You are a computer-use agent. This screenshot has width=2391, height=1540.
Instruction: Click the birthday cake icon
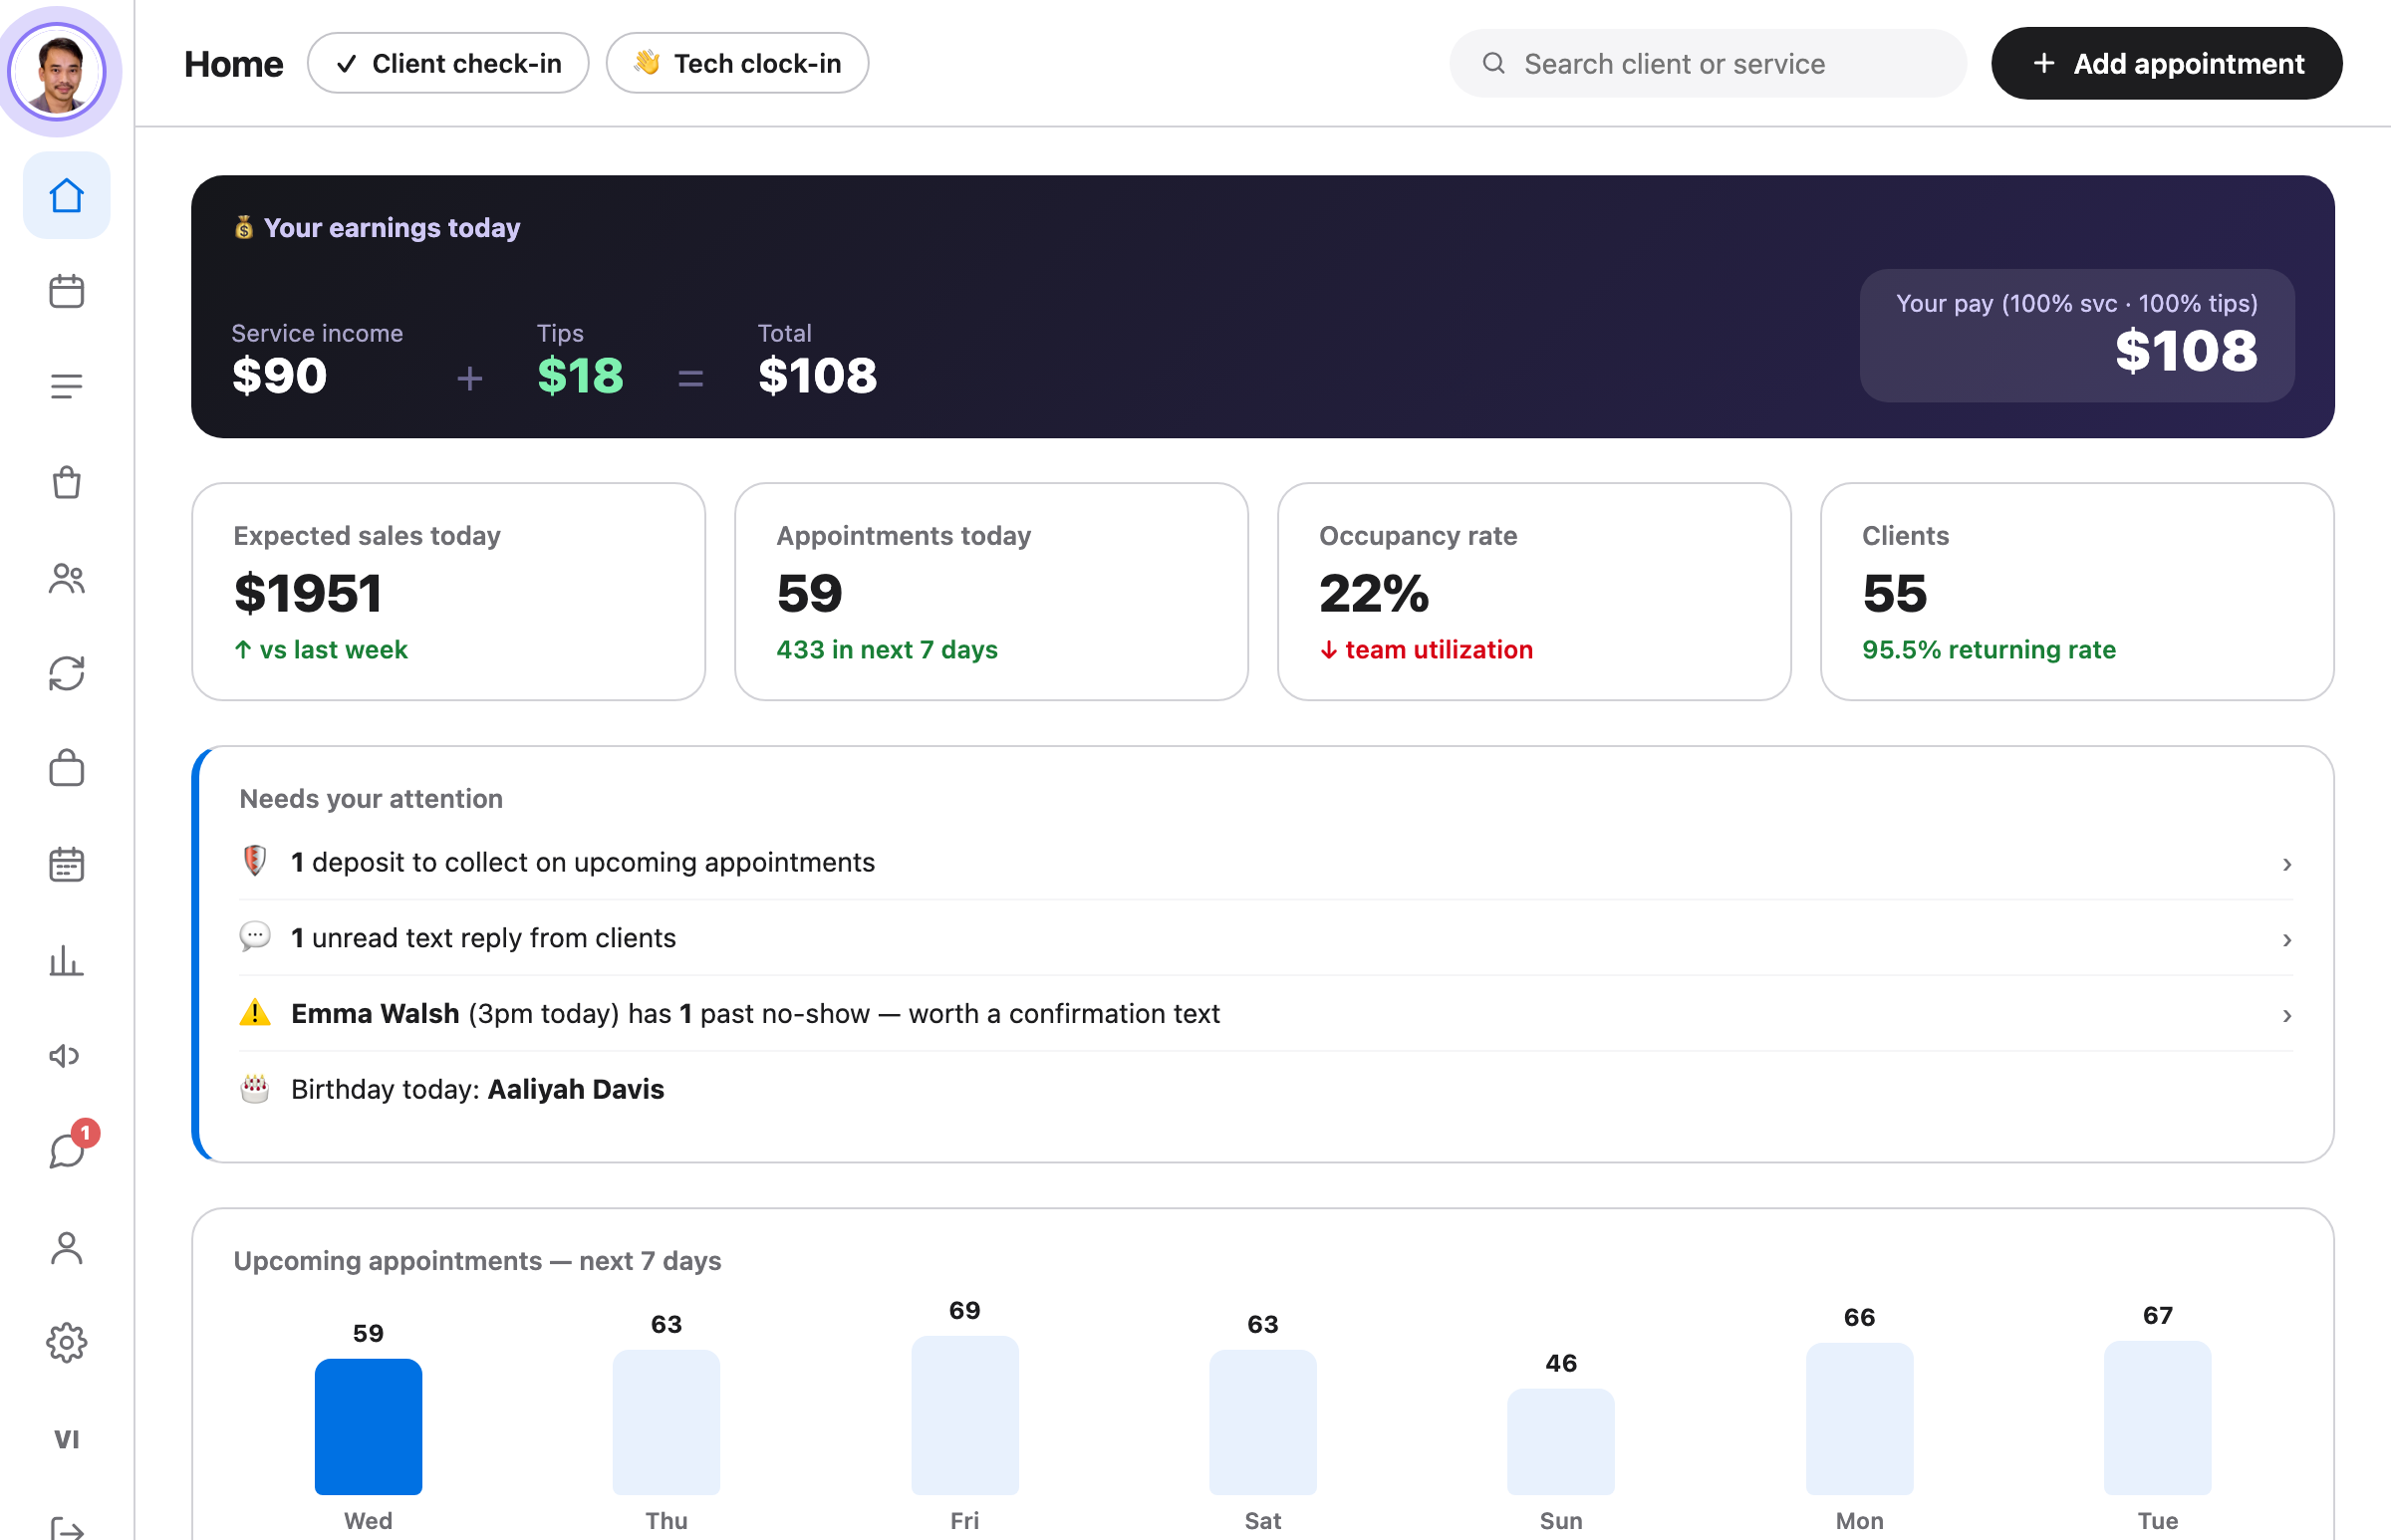point(255,1088)
